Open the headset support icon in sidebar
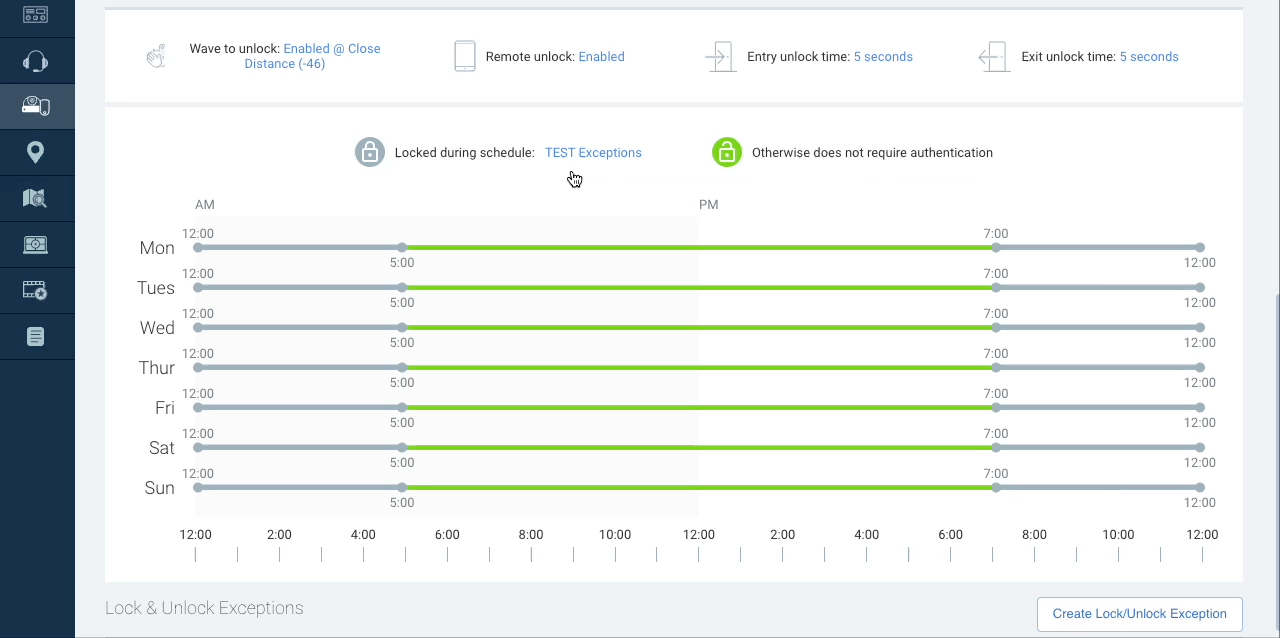The height and width of the screenshot is (638, 1280). (36, 61)
